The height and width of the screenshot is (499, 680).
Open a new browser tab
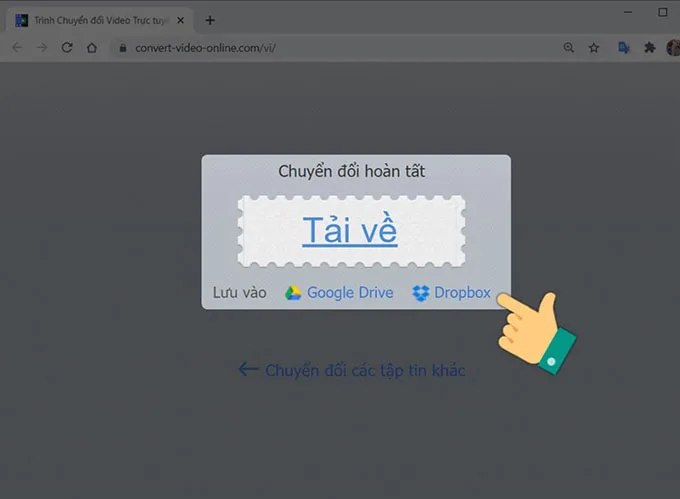click(x=210, y=20)
